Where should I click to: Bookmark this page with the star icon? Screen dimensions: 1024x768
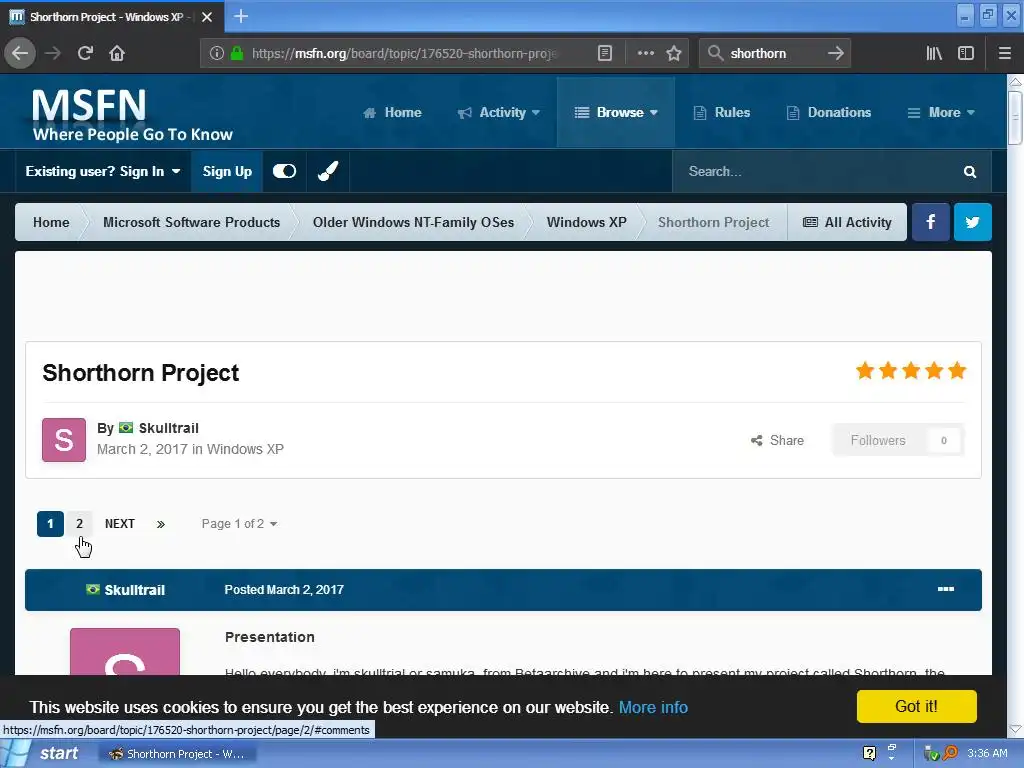tap(674, 53)
